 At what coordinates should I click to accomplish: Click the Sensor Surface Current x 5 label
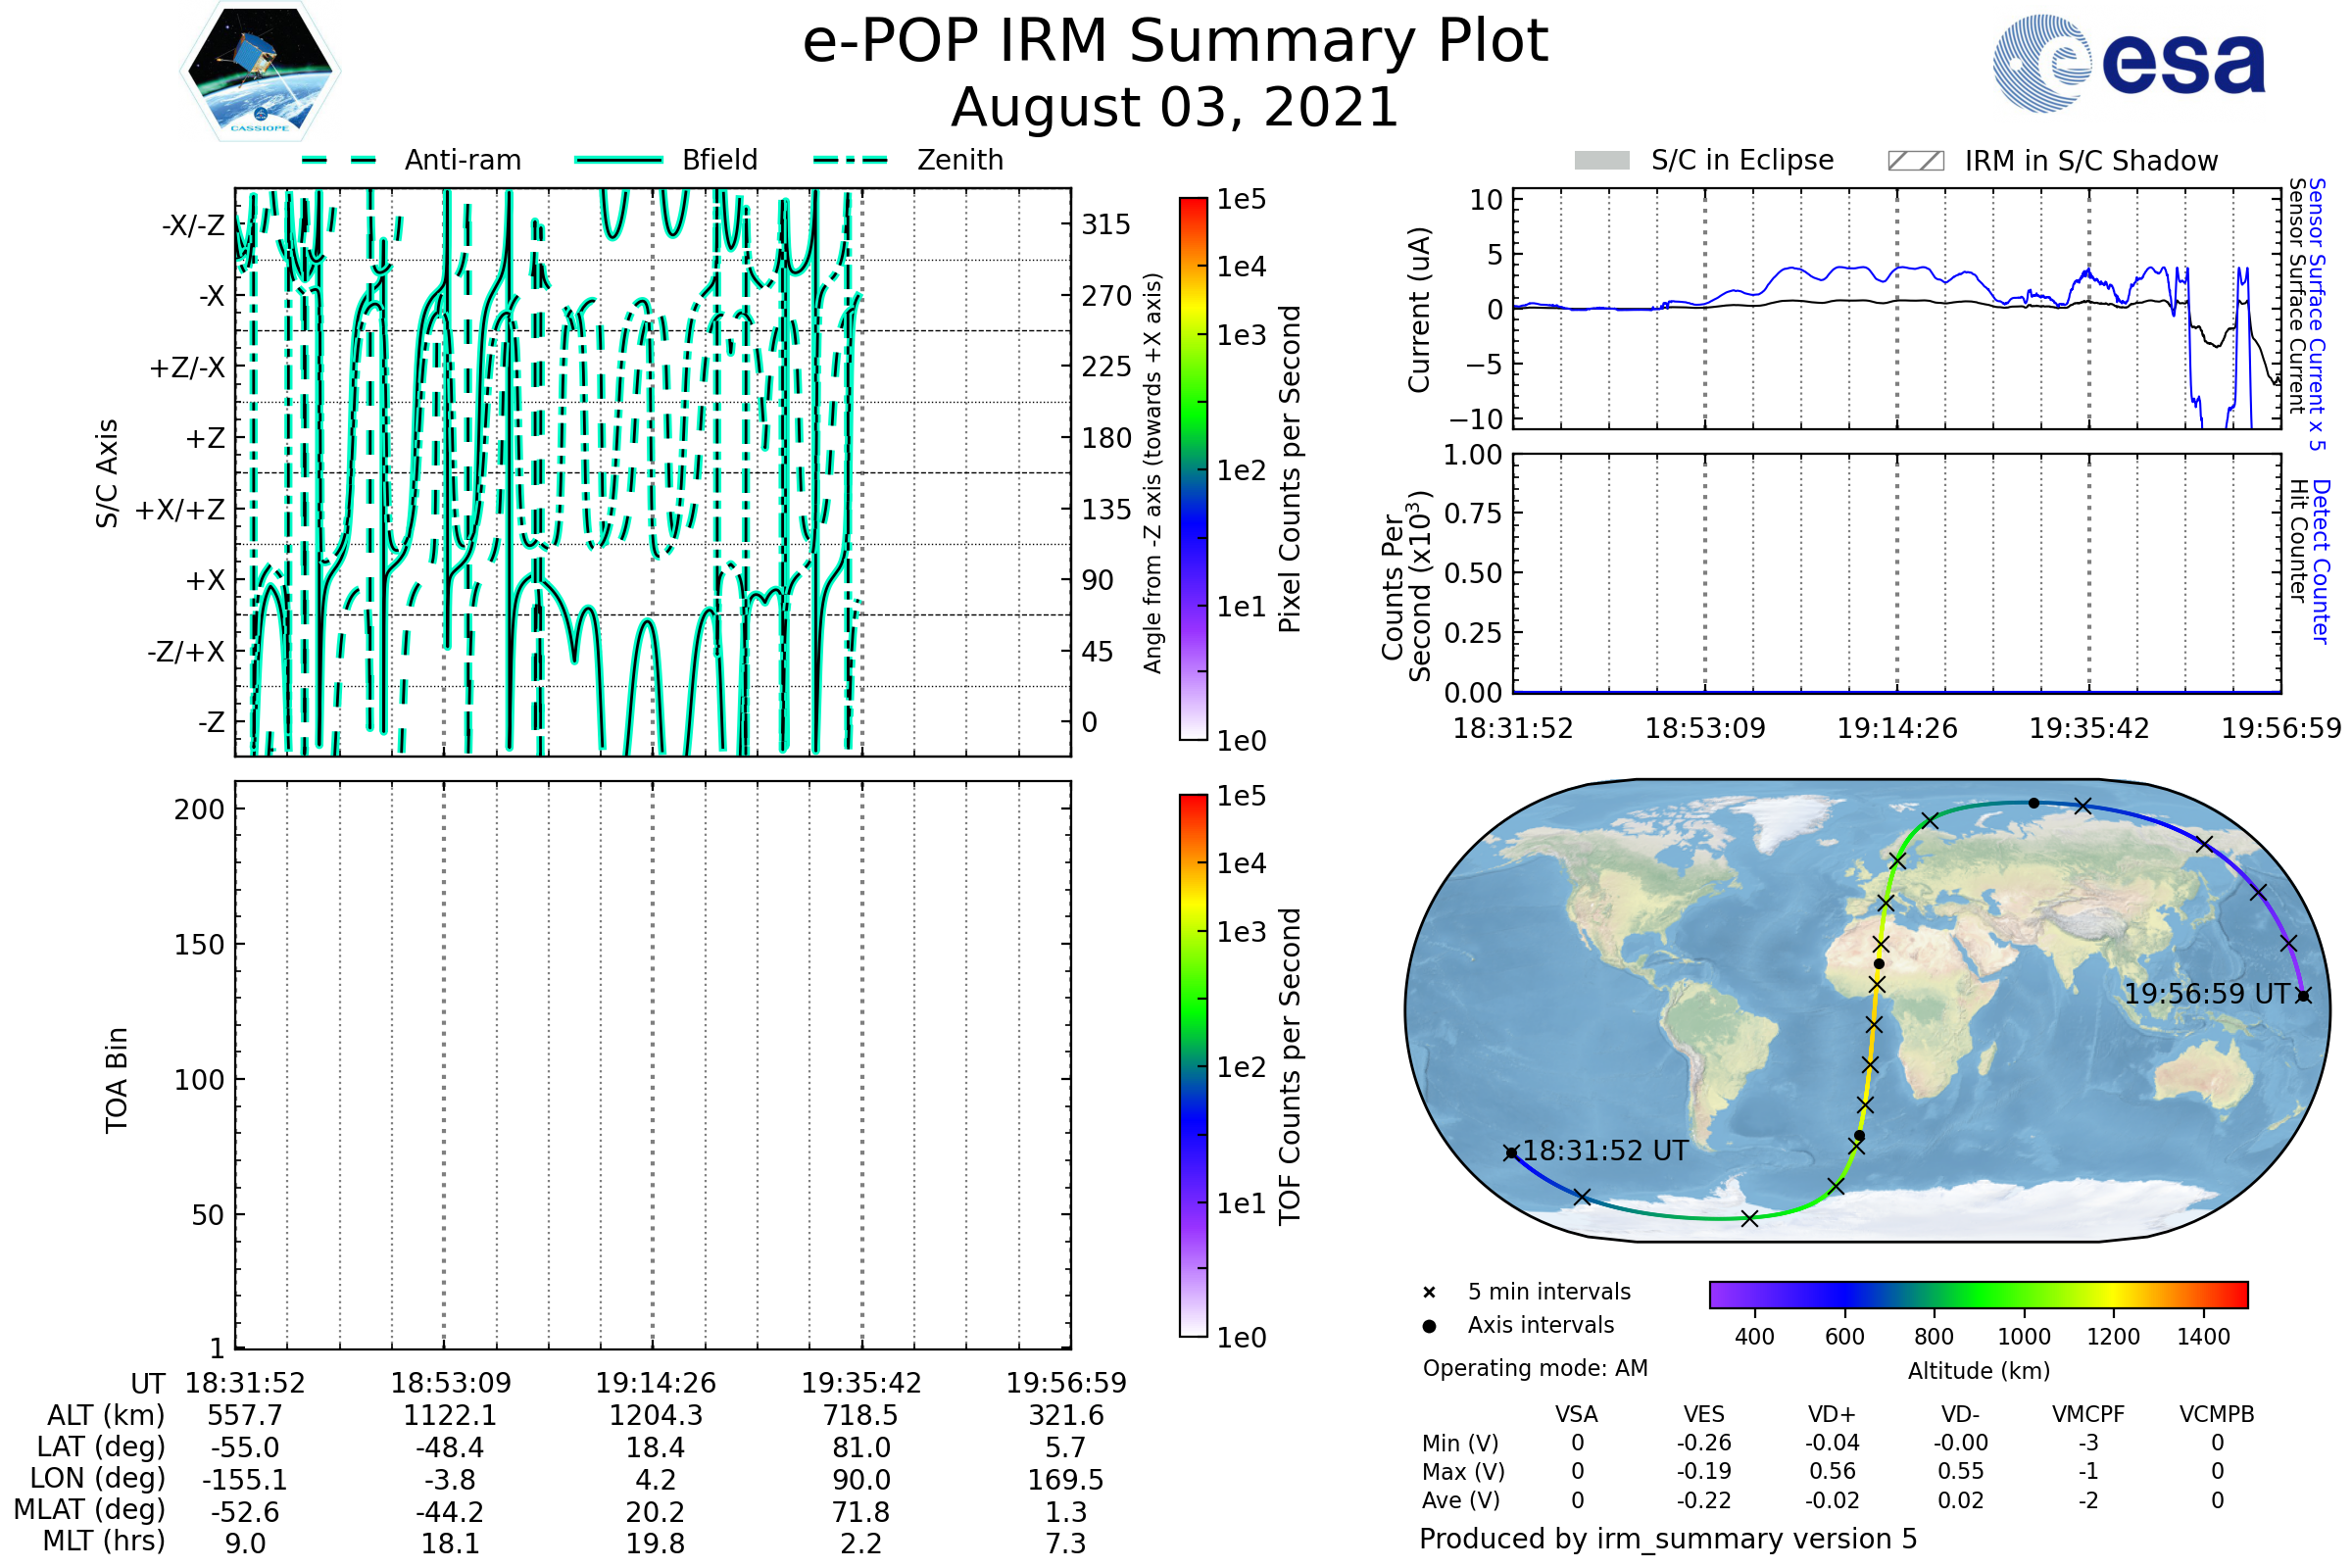[x=2316, y=313]
